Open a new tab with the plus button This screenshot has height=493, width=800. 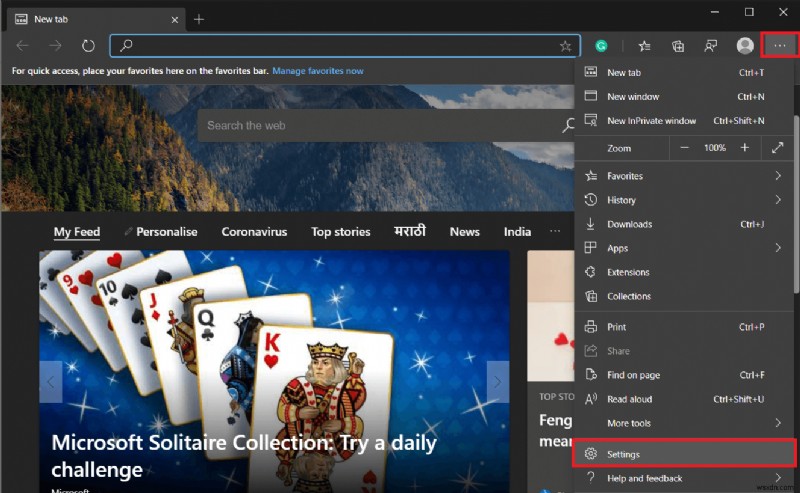point(199,19)
